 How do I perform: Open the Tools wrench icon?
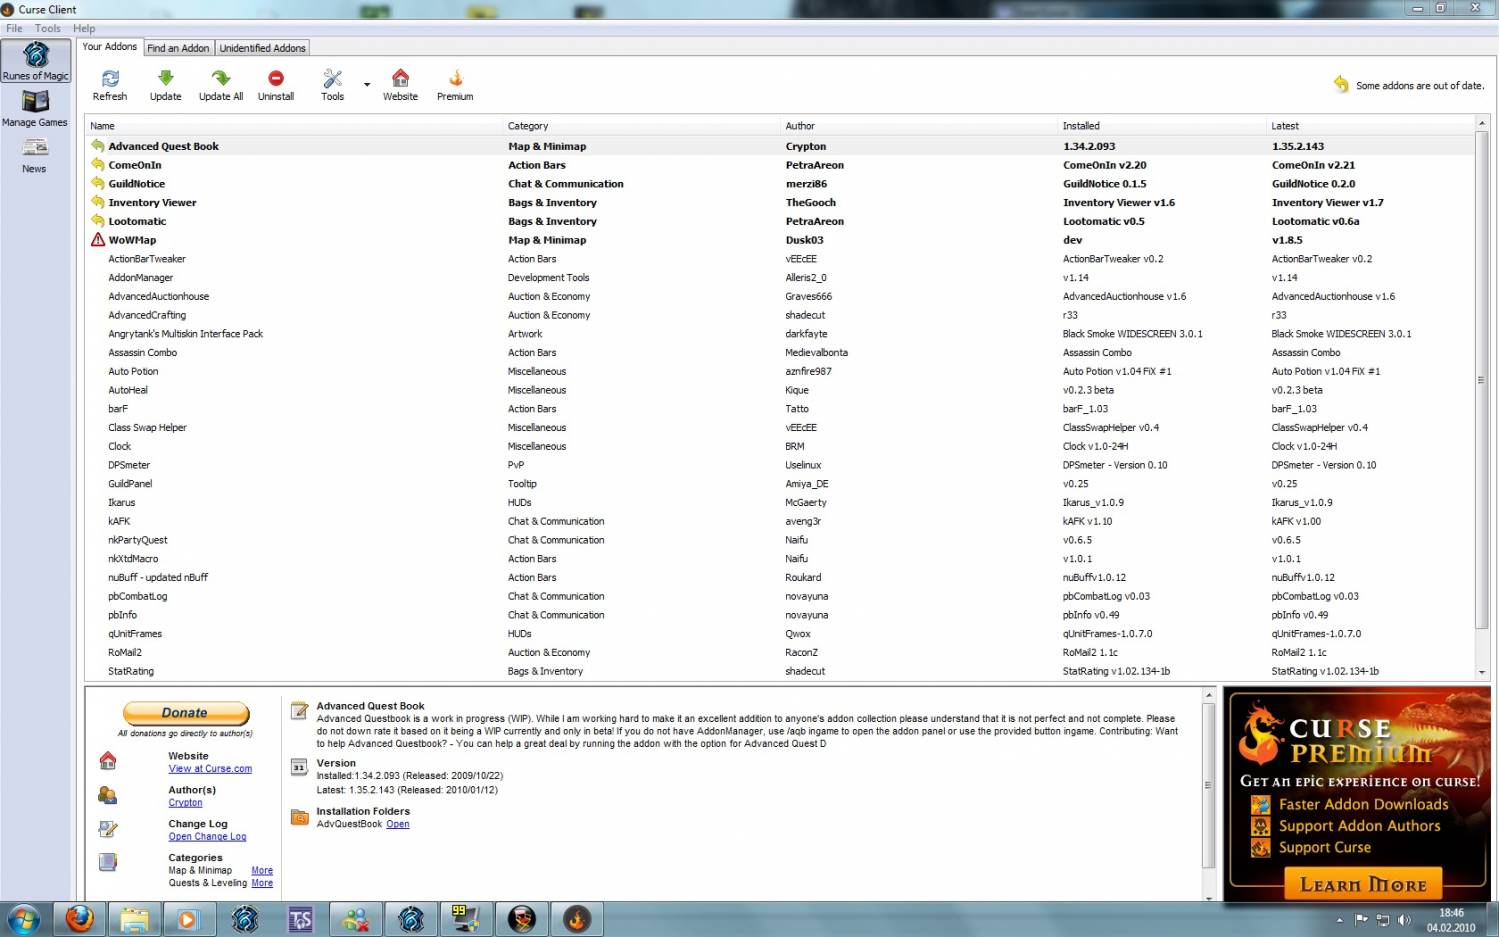click(x=332, y=78)
